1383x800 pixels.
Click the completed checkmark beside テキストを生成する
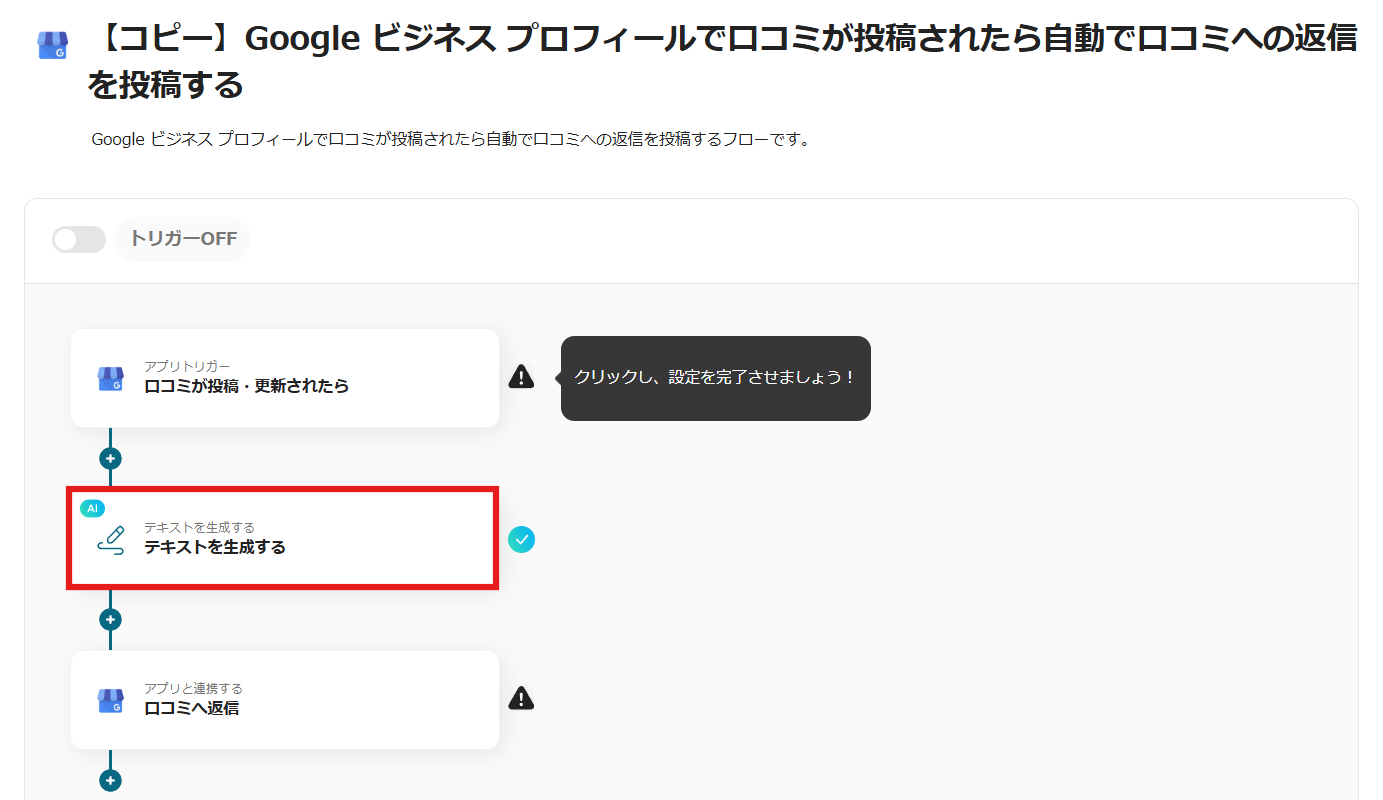pyautogui.click(x=521, y=540)
